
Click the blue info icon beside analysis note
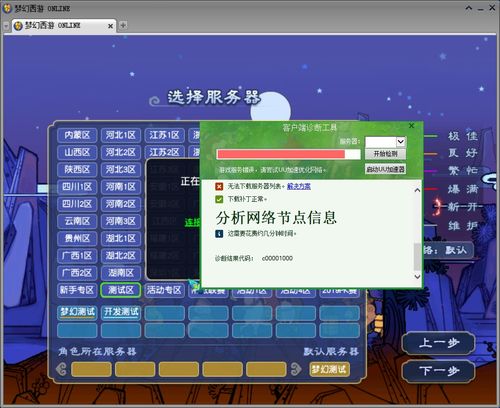coord(219,234)
